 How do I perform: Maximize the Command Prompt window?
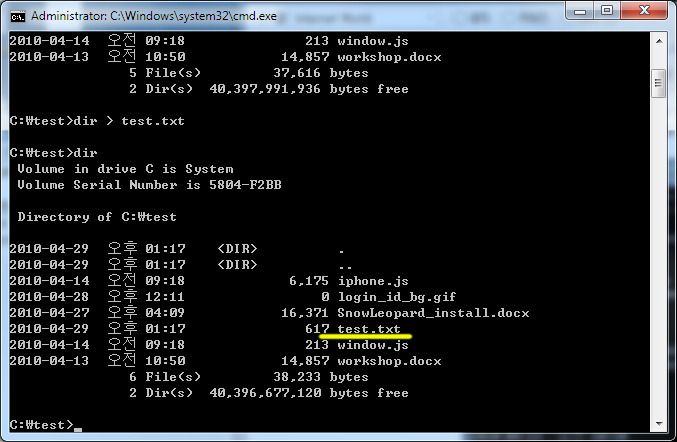point(607,10)
